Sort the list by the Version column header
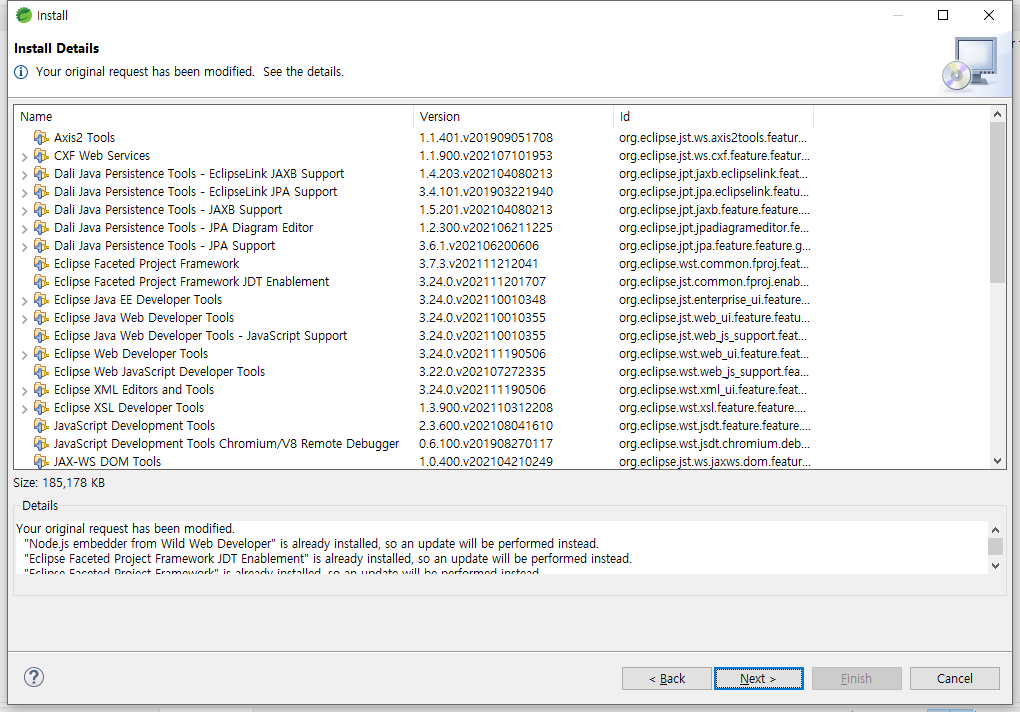Screen dimensions: 1020x712 pyautogui.click(x=513, y=116)
